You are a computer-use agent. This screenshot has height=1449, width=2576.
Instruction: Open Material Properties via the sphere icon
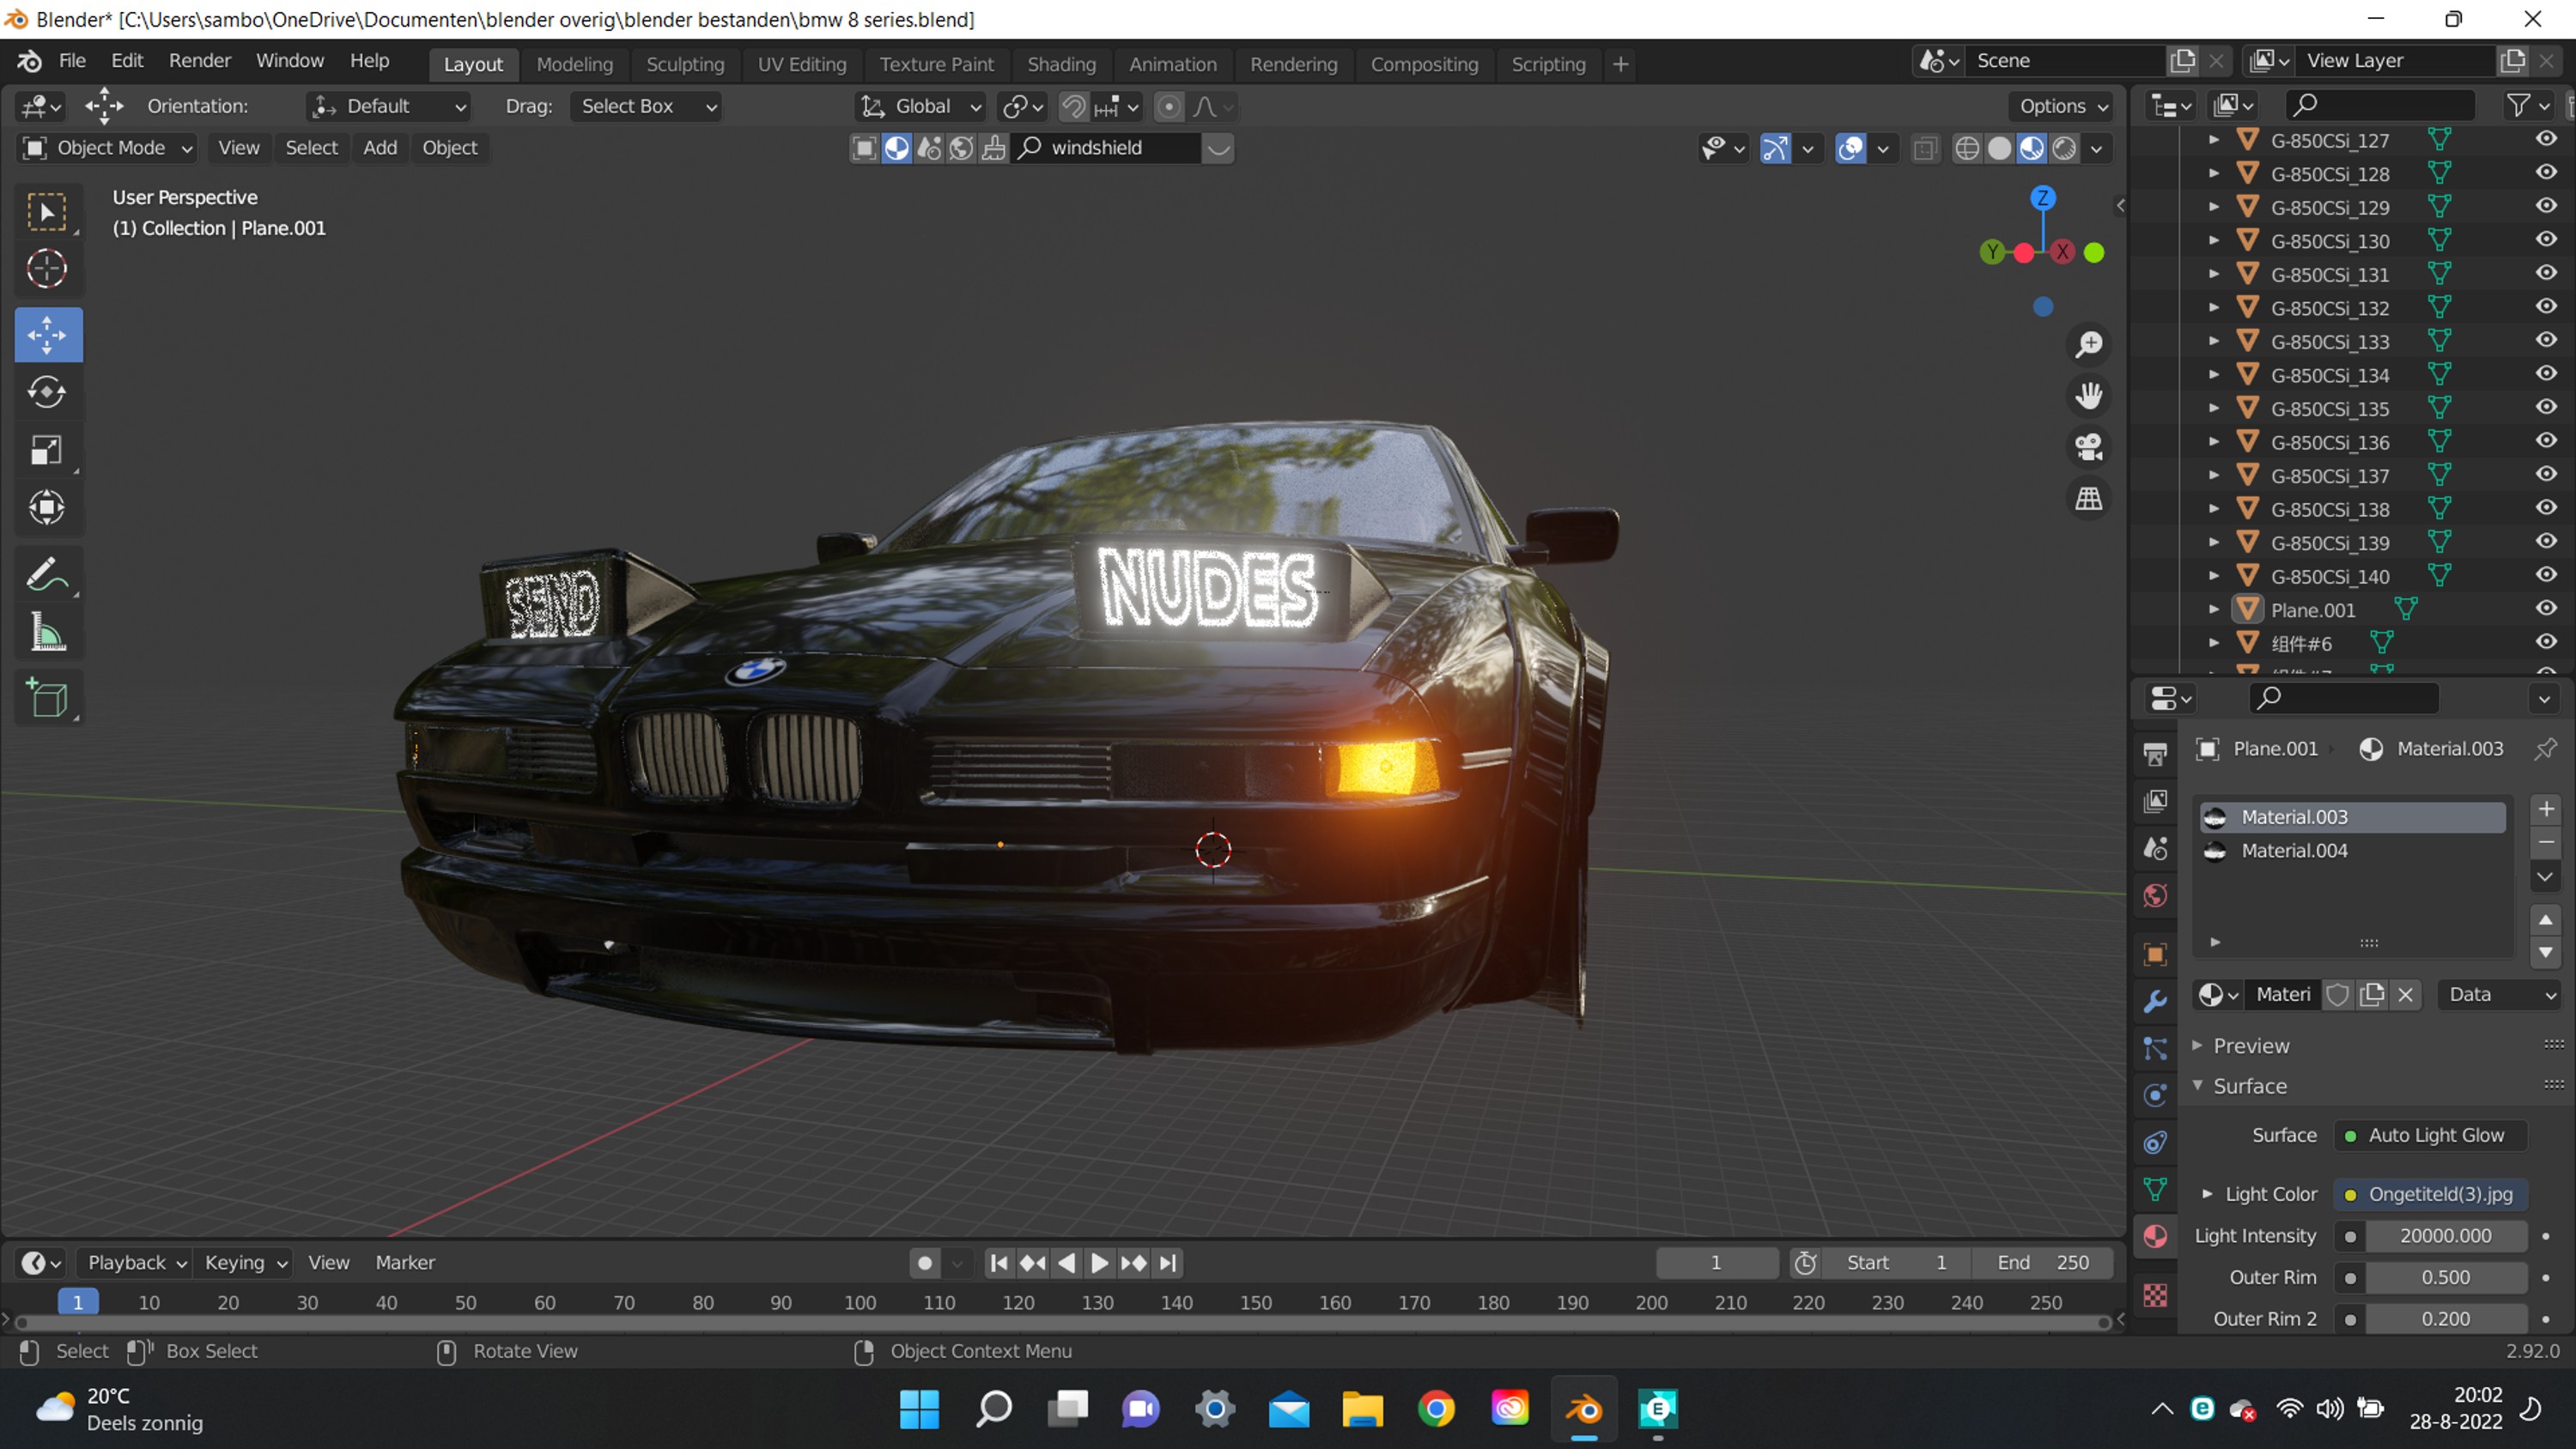(2155, 1237)
